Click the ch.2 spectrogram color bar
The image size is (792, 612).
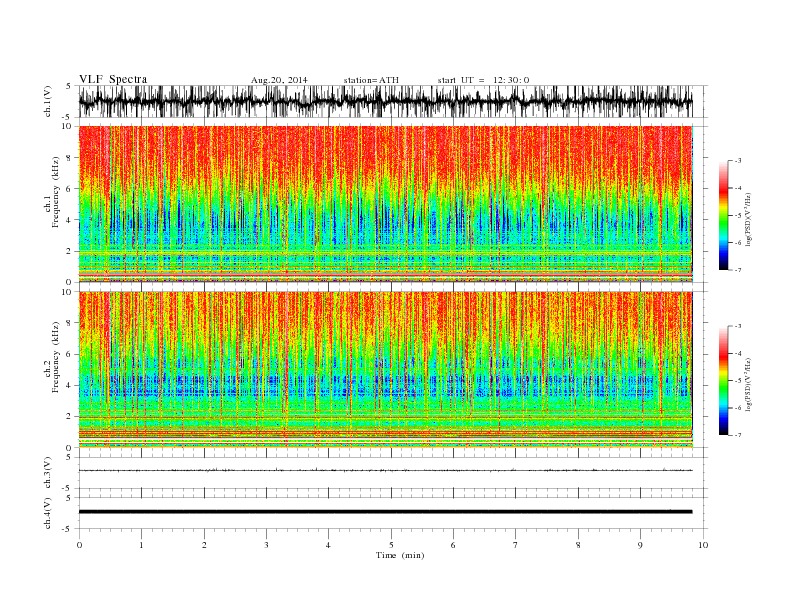(723, 380)
